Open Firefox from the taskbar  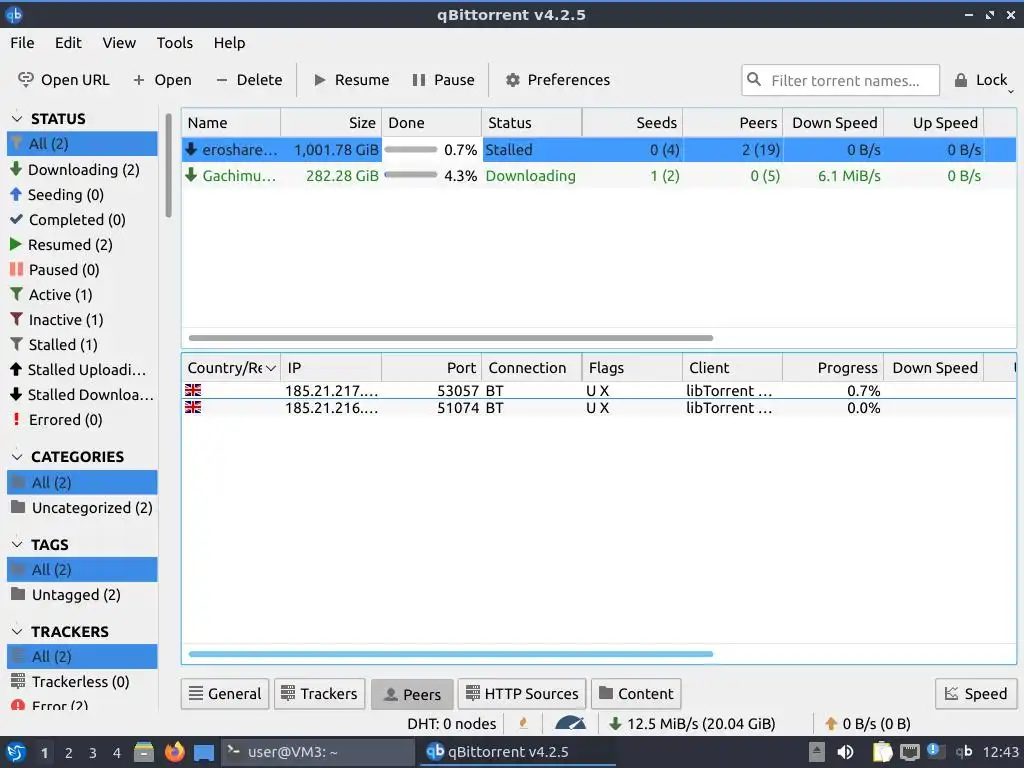(174, 752)
